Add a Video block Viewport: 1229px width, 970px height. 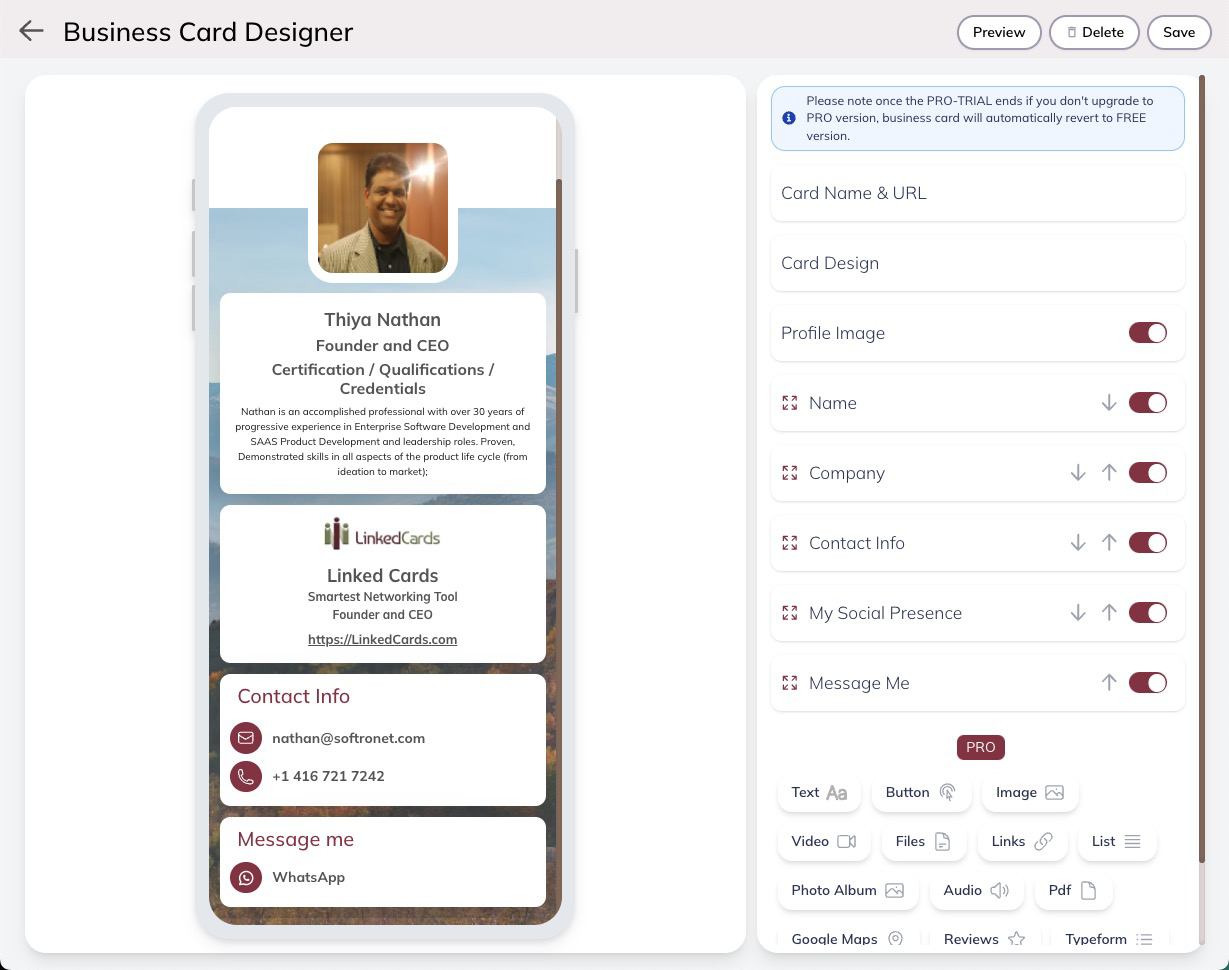(823, 841)
